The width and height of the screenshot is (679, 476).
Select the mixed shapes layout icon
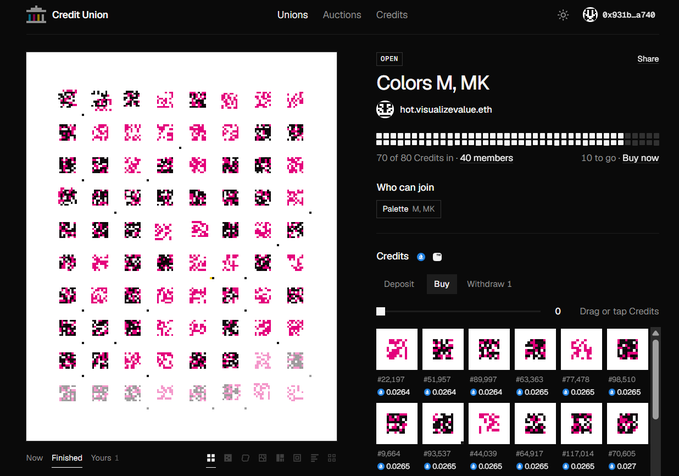point(332,458)
